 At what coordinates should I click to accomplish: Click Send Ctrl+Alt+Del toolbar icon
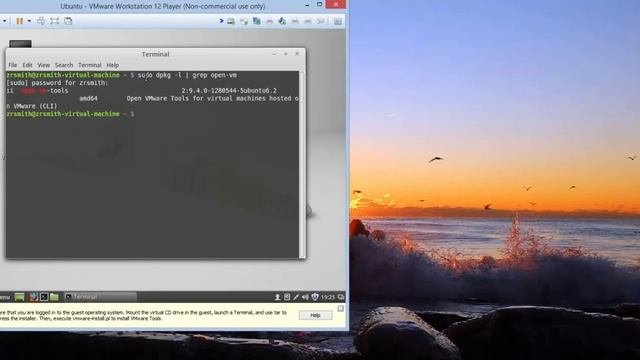(x=41, y=21)
